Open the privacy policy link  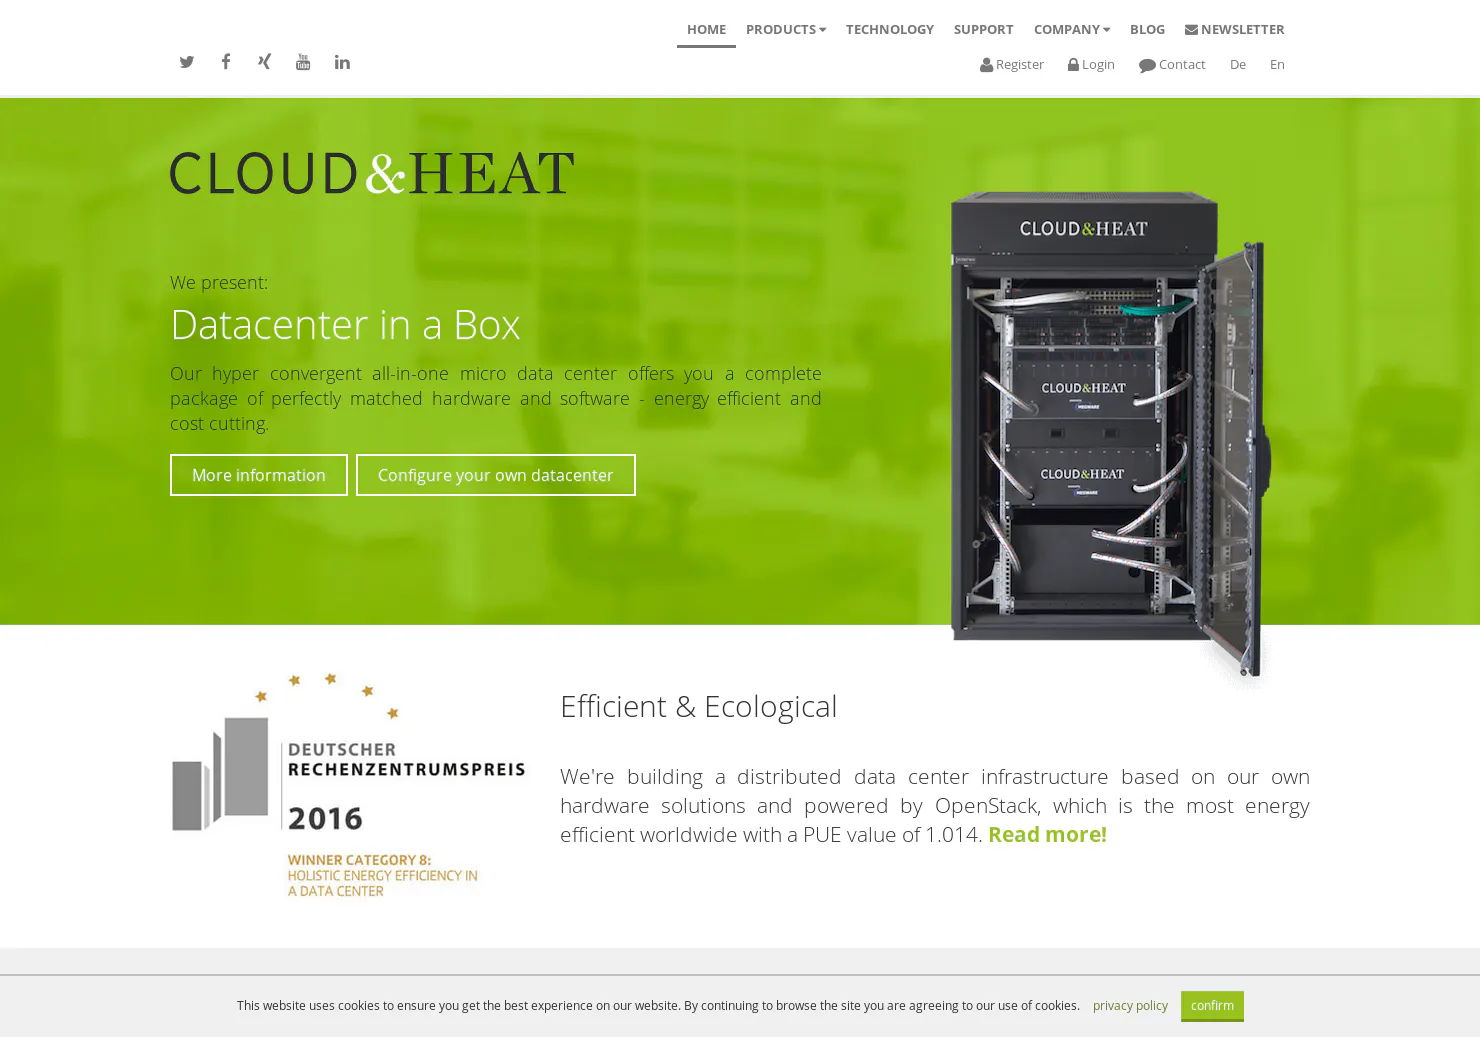[x=1130, y=1006]
